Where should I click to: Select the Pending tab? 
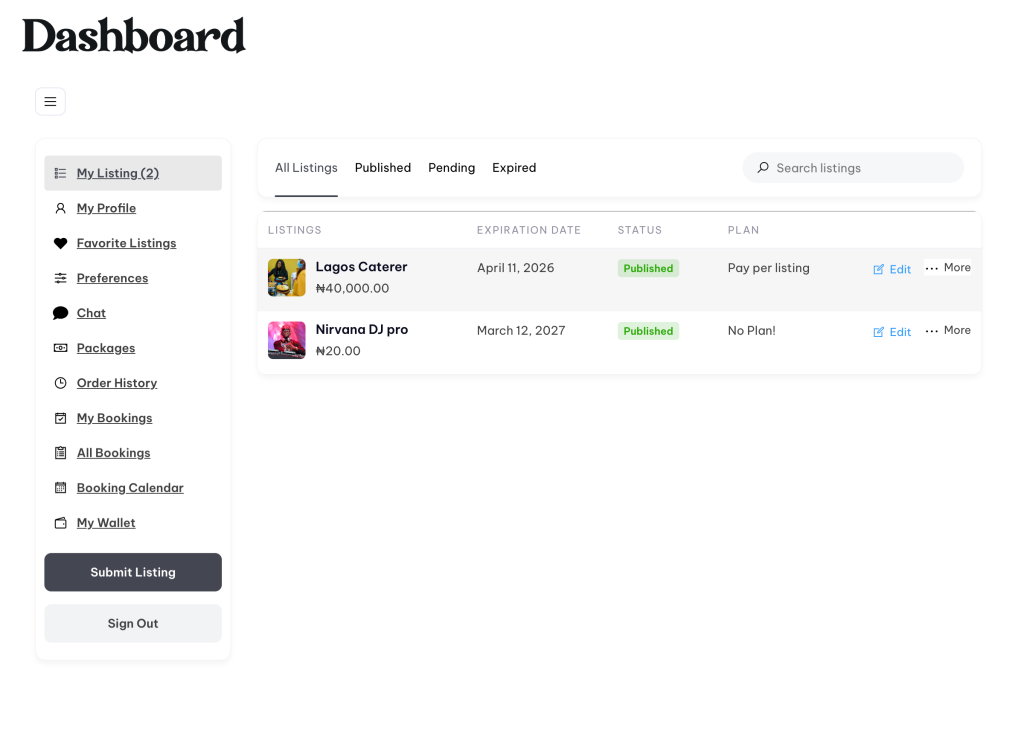pyautogui.click(x=451, y=168)
